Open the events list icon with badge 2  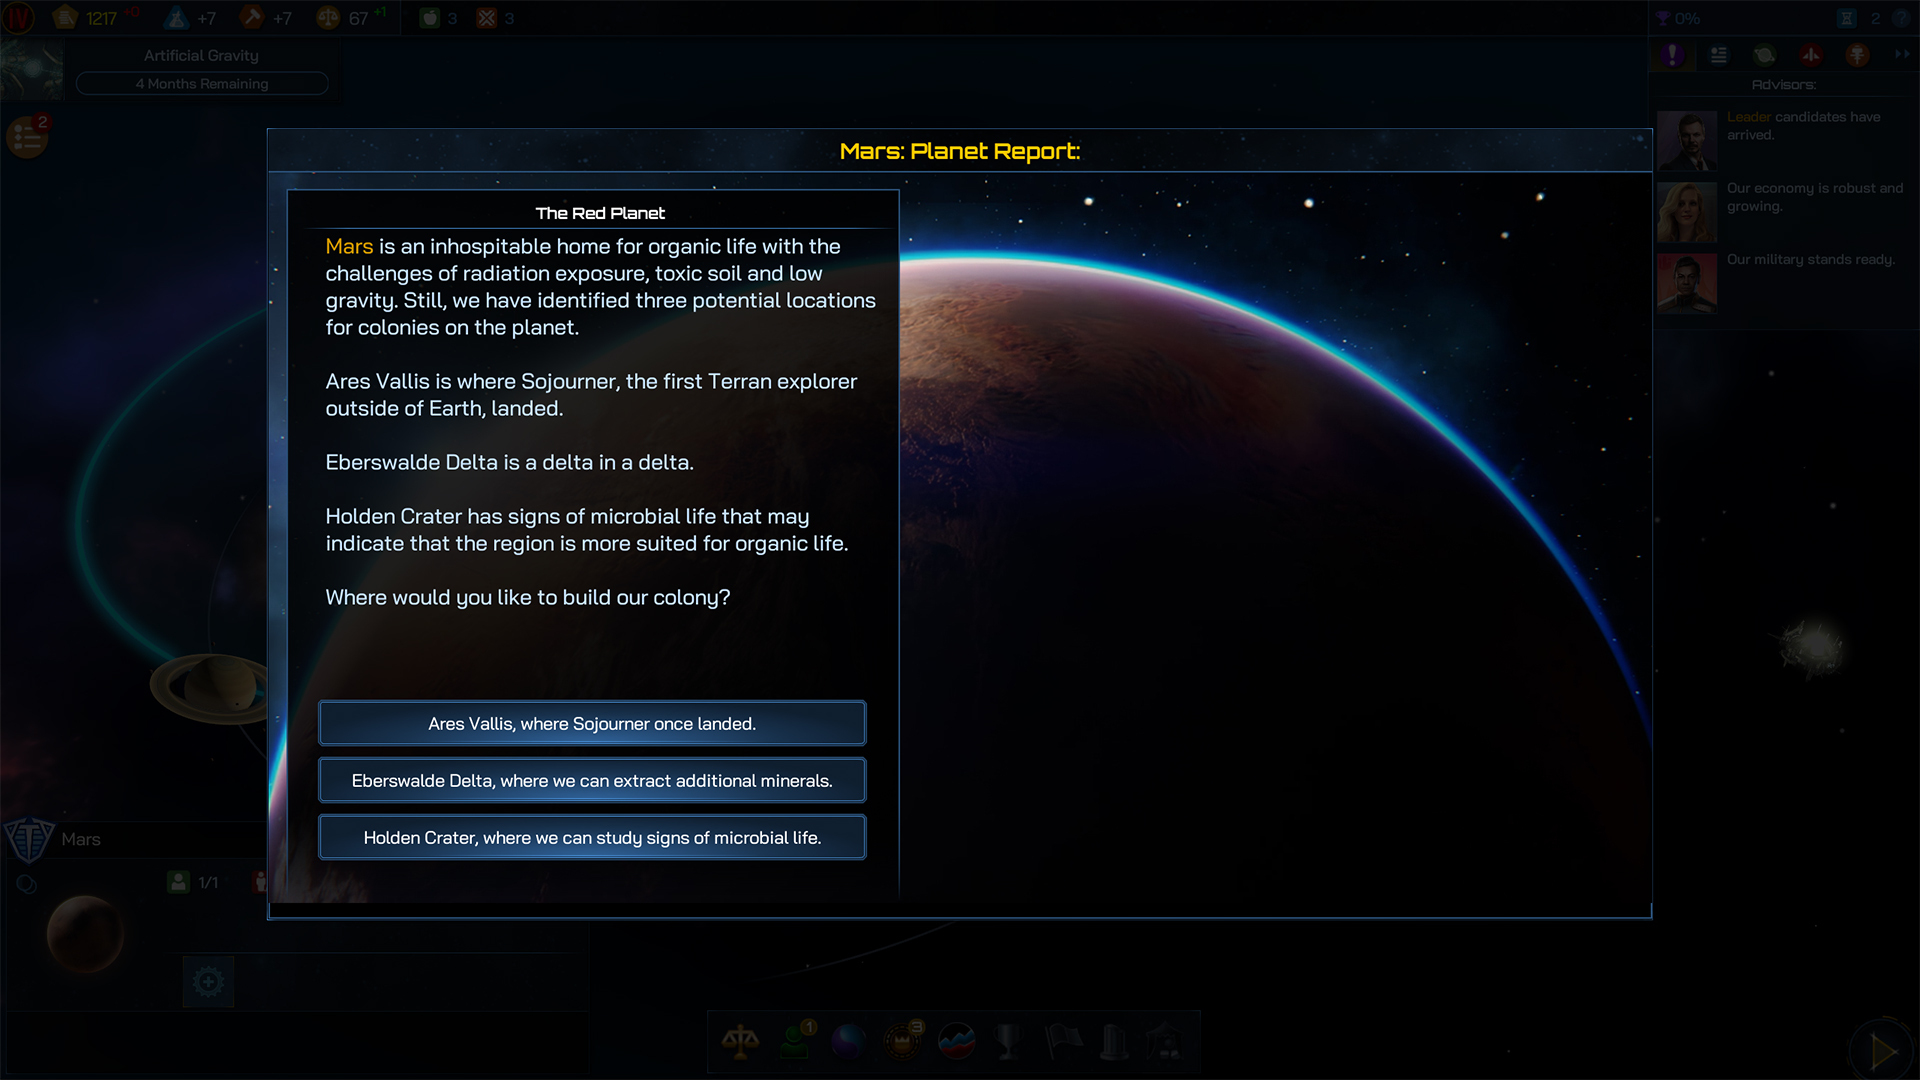click(27, 137)
